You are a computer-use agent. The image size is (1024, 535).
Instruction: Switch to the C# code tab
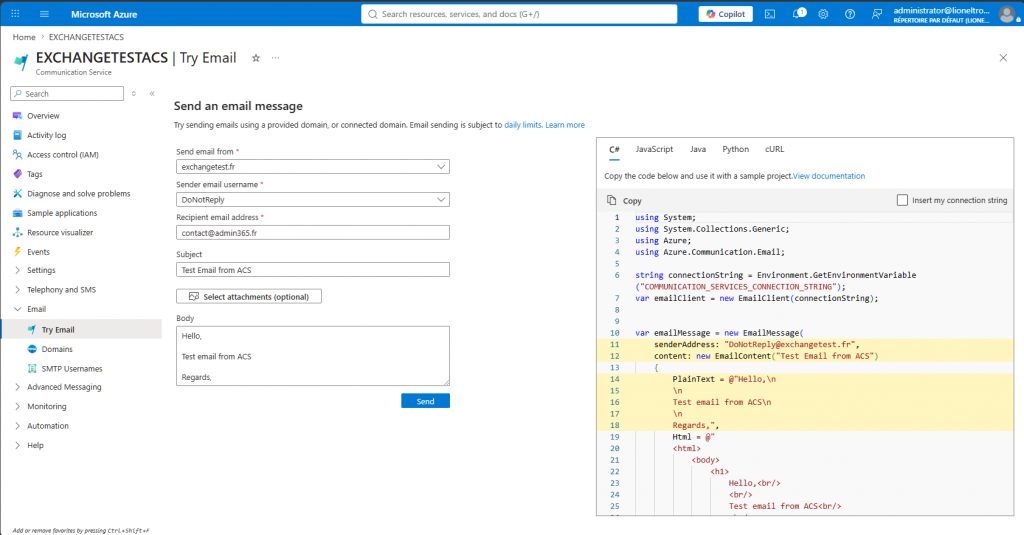615,150
